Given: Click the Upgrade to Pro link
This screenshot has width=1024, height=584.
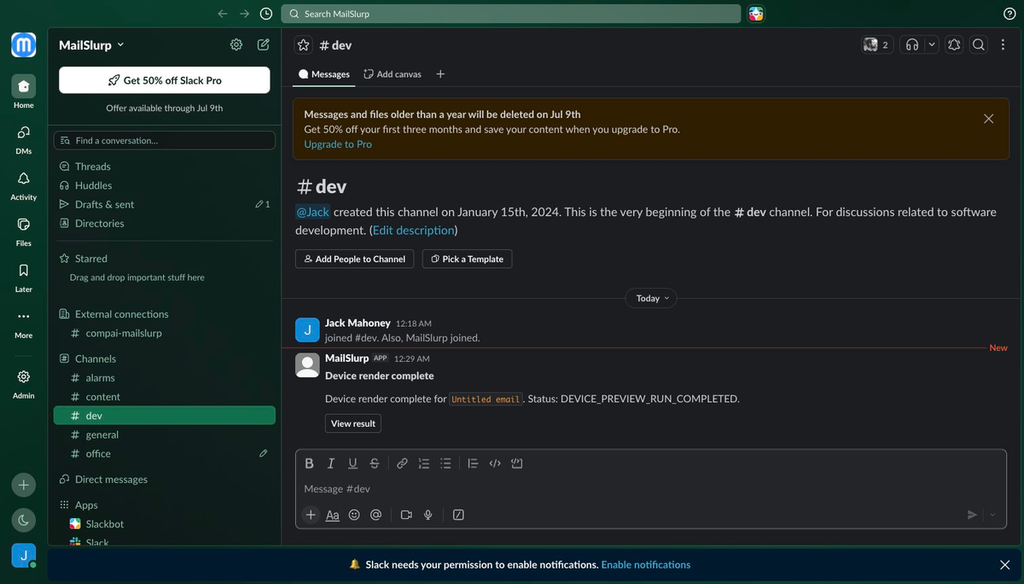Looking at the screenshot, I should (338, 144).
